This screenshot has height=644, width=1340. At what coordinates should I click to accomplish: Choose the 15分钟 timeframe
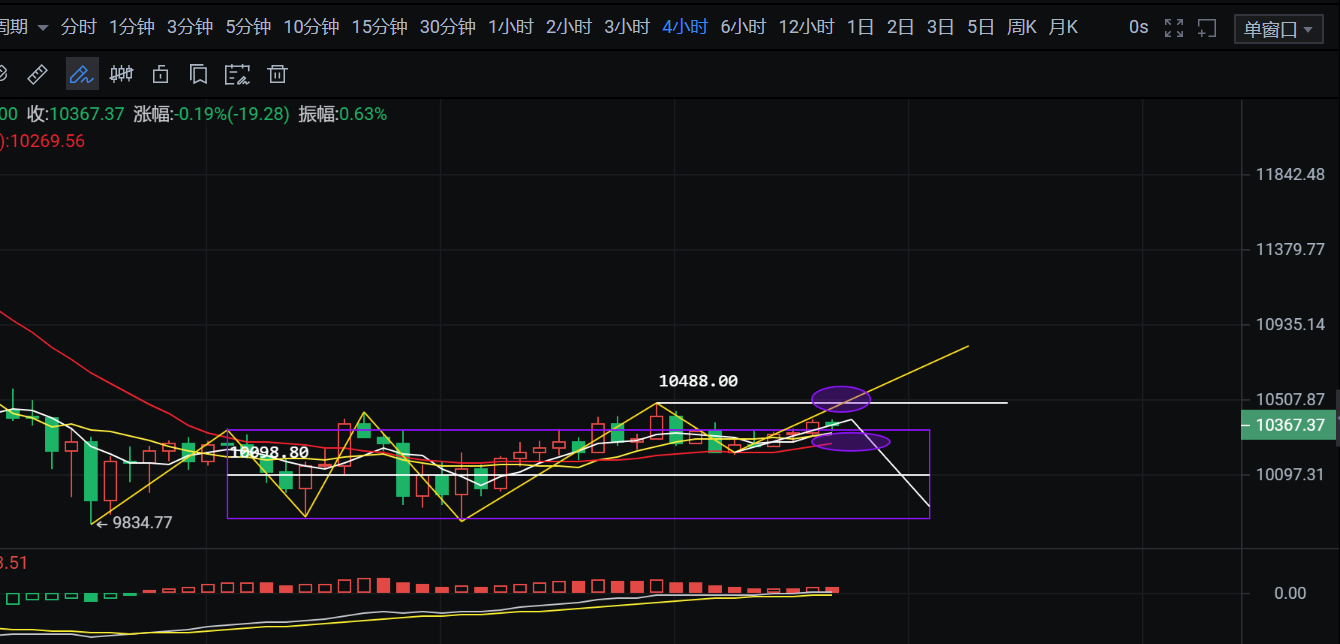point(379,27)
